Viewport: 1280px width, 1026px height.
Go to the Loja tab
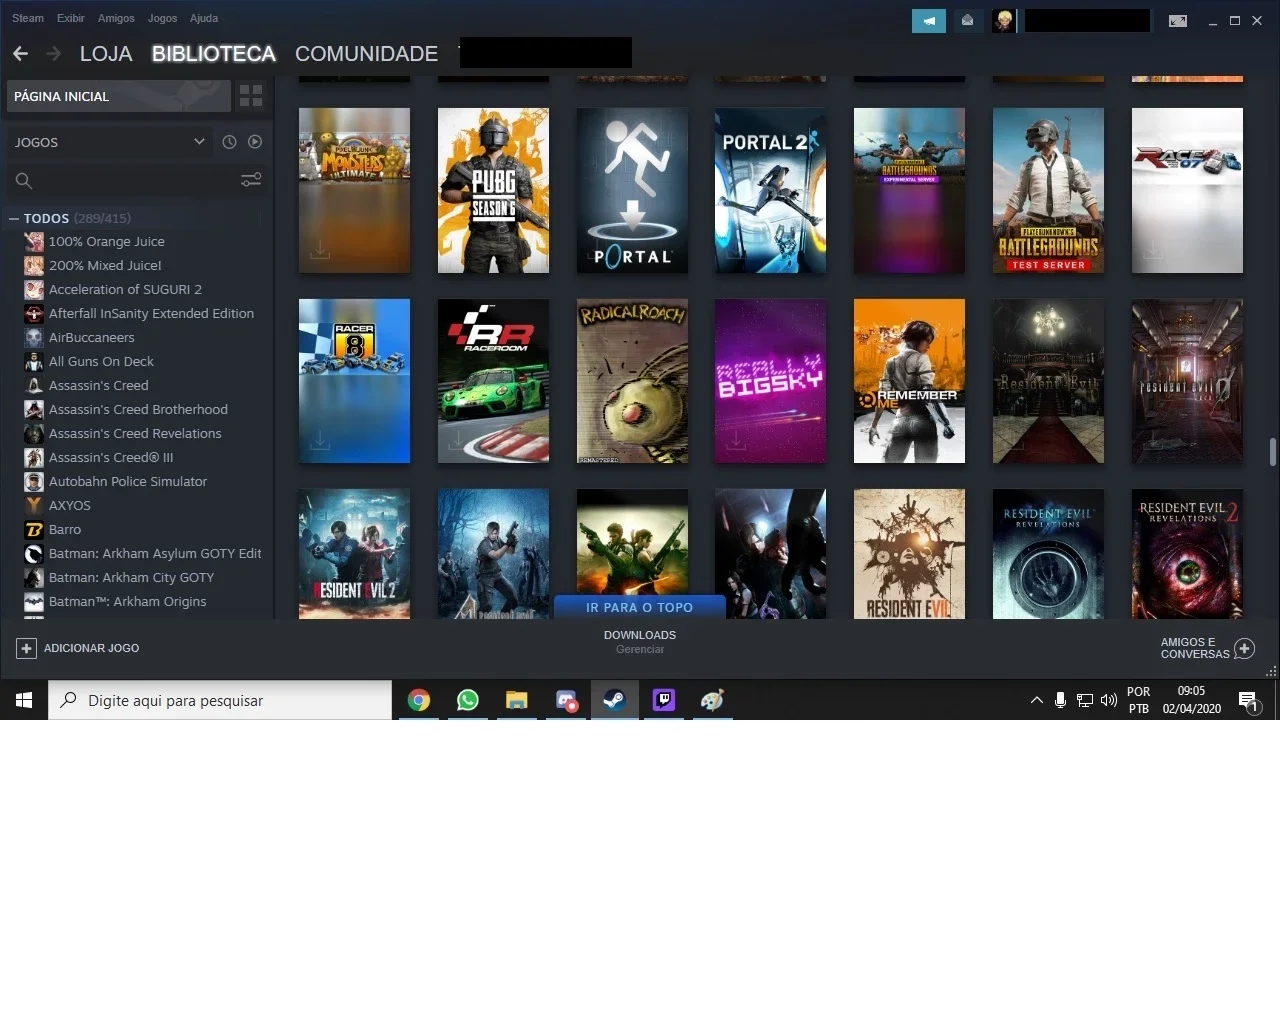(x=106, y=53)
